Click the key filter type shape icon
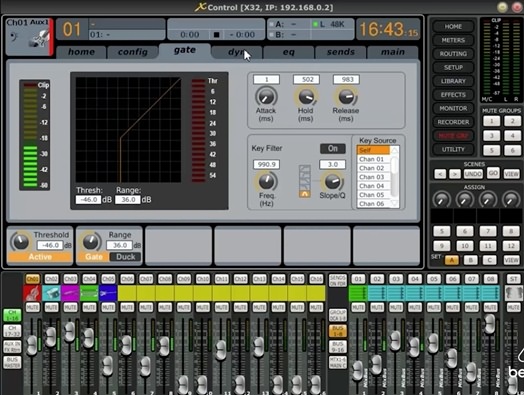Image resolution: width=524 pixels, height=395 pixels. pos(304,181)
